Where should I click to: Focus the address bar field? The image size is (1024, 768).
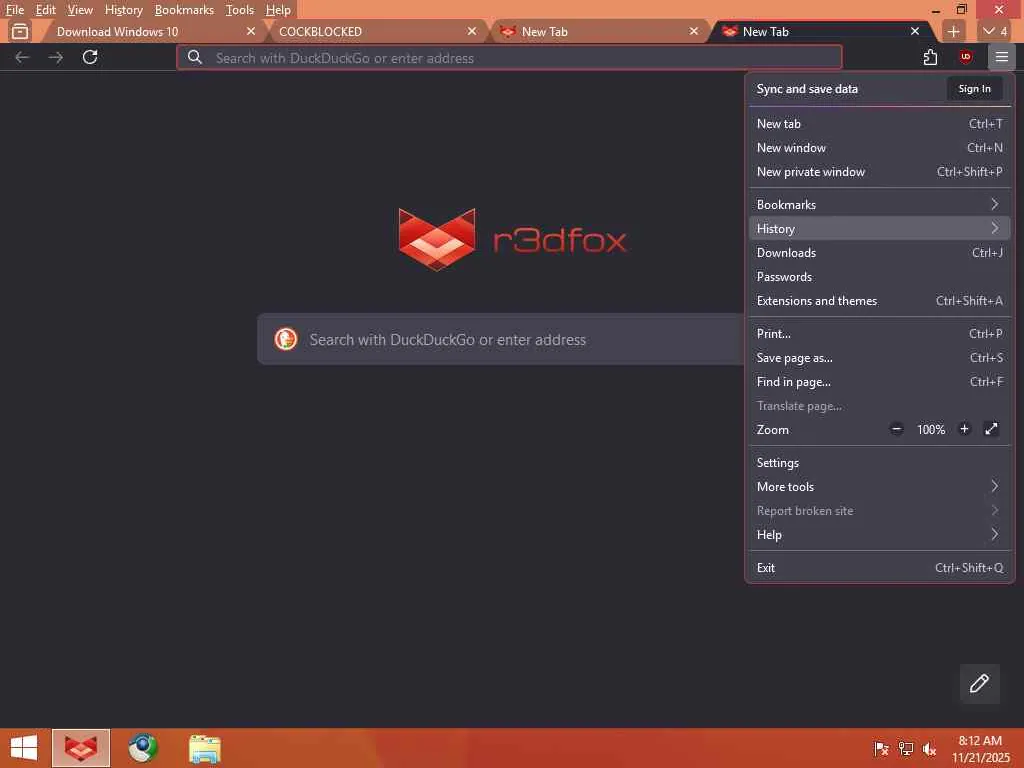pyautogui.click(x=509, y=57)
